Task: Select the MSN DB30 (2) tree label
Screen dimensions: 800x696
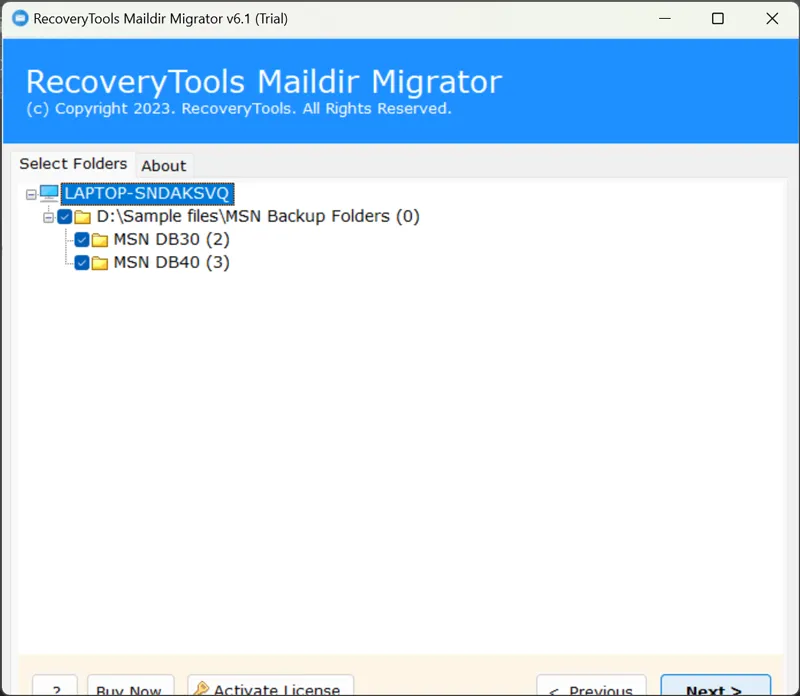Action: click(x=171, y=240)
